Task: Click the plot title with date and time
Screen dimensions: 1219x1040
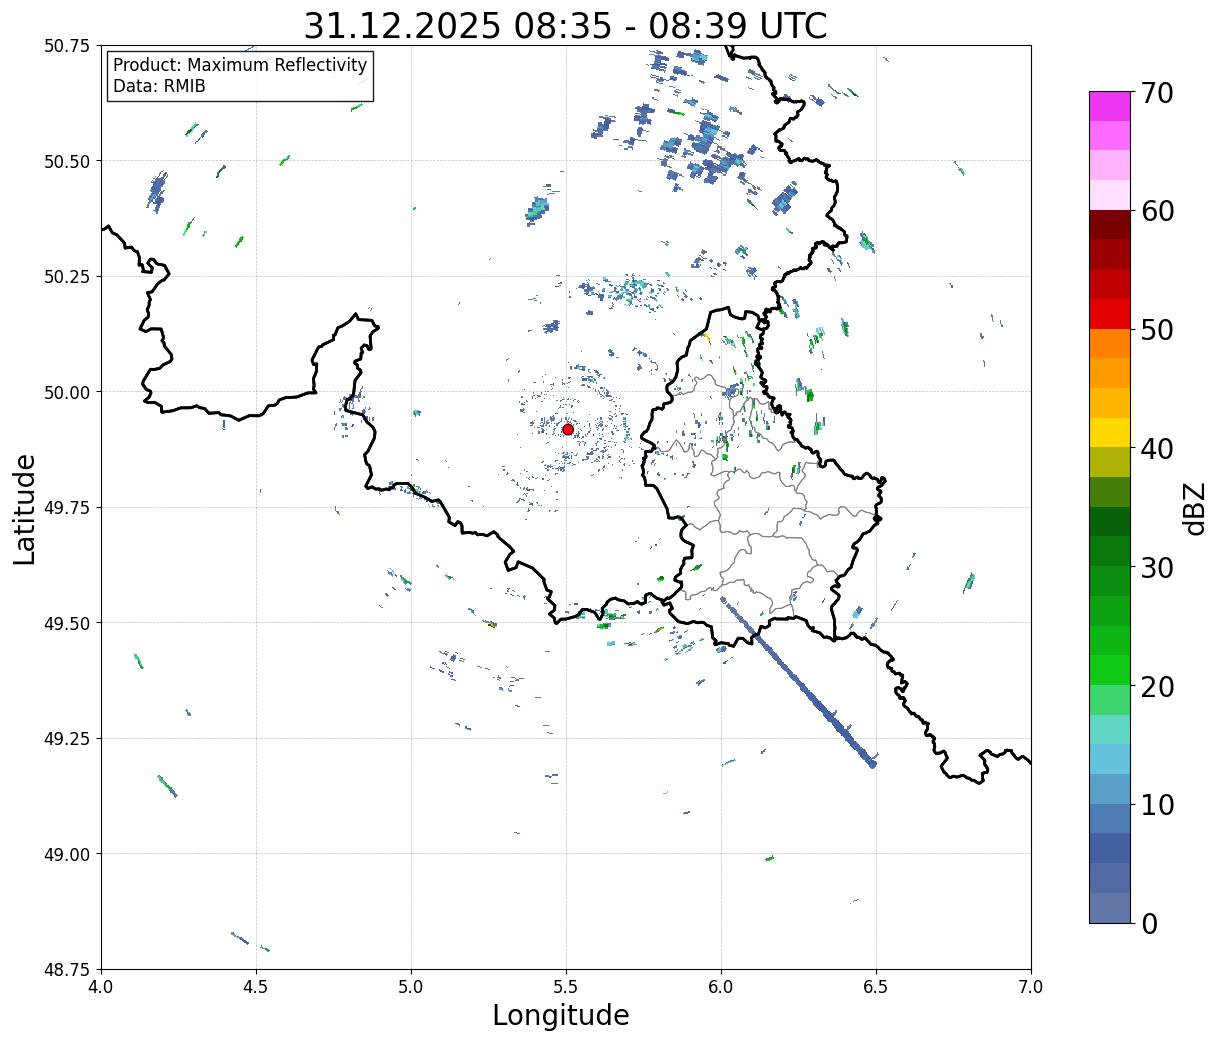Action: point(565,25)
